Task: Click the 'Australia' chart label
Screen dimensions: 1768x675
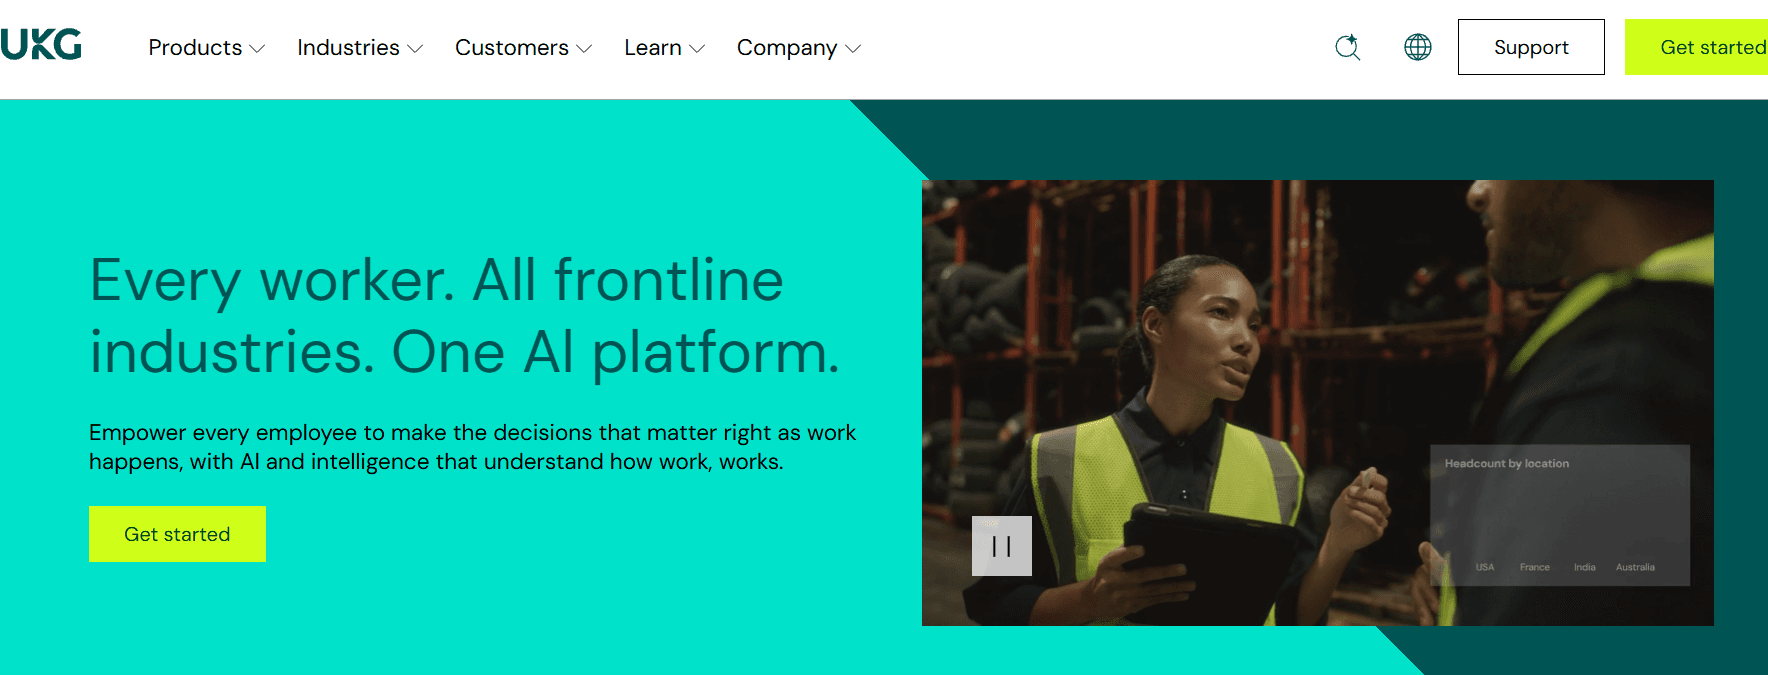Action: (1636, 567)
